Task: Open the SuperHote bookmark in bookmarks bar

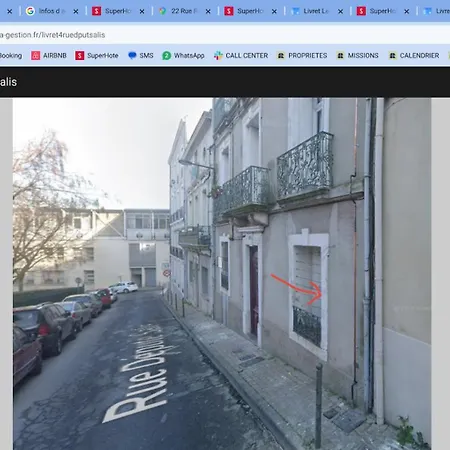Action: coord(97,55)
